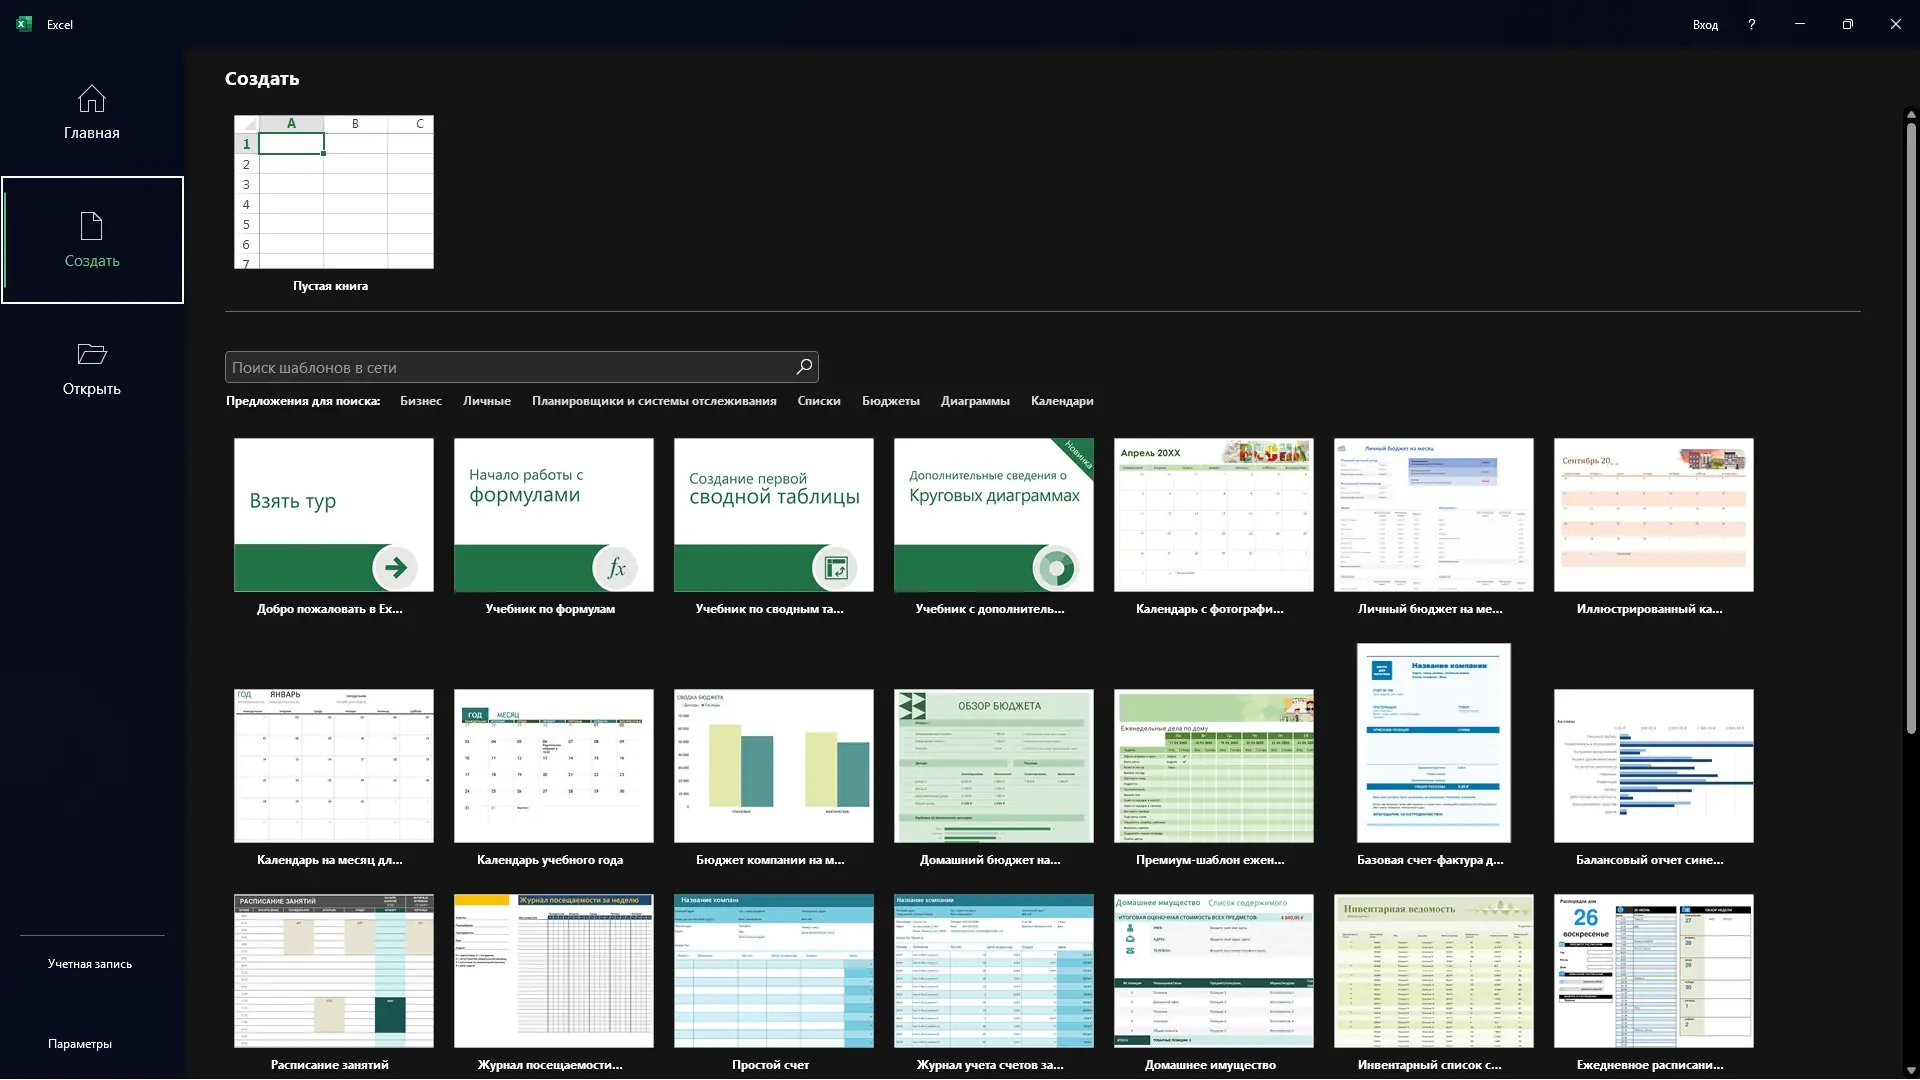Select the Домашний бюджет template thumbnail
The width and height of the screenshot is (1920, 1080).
point(993,766)
